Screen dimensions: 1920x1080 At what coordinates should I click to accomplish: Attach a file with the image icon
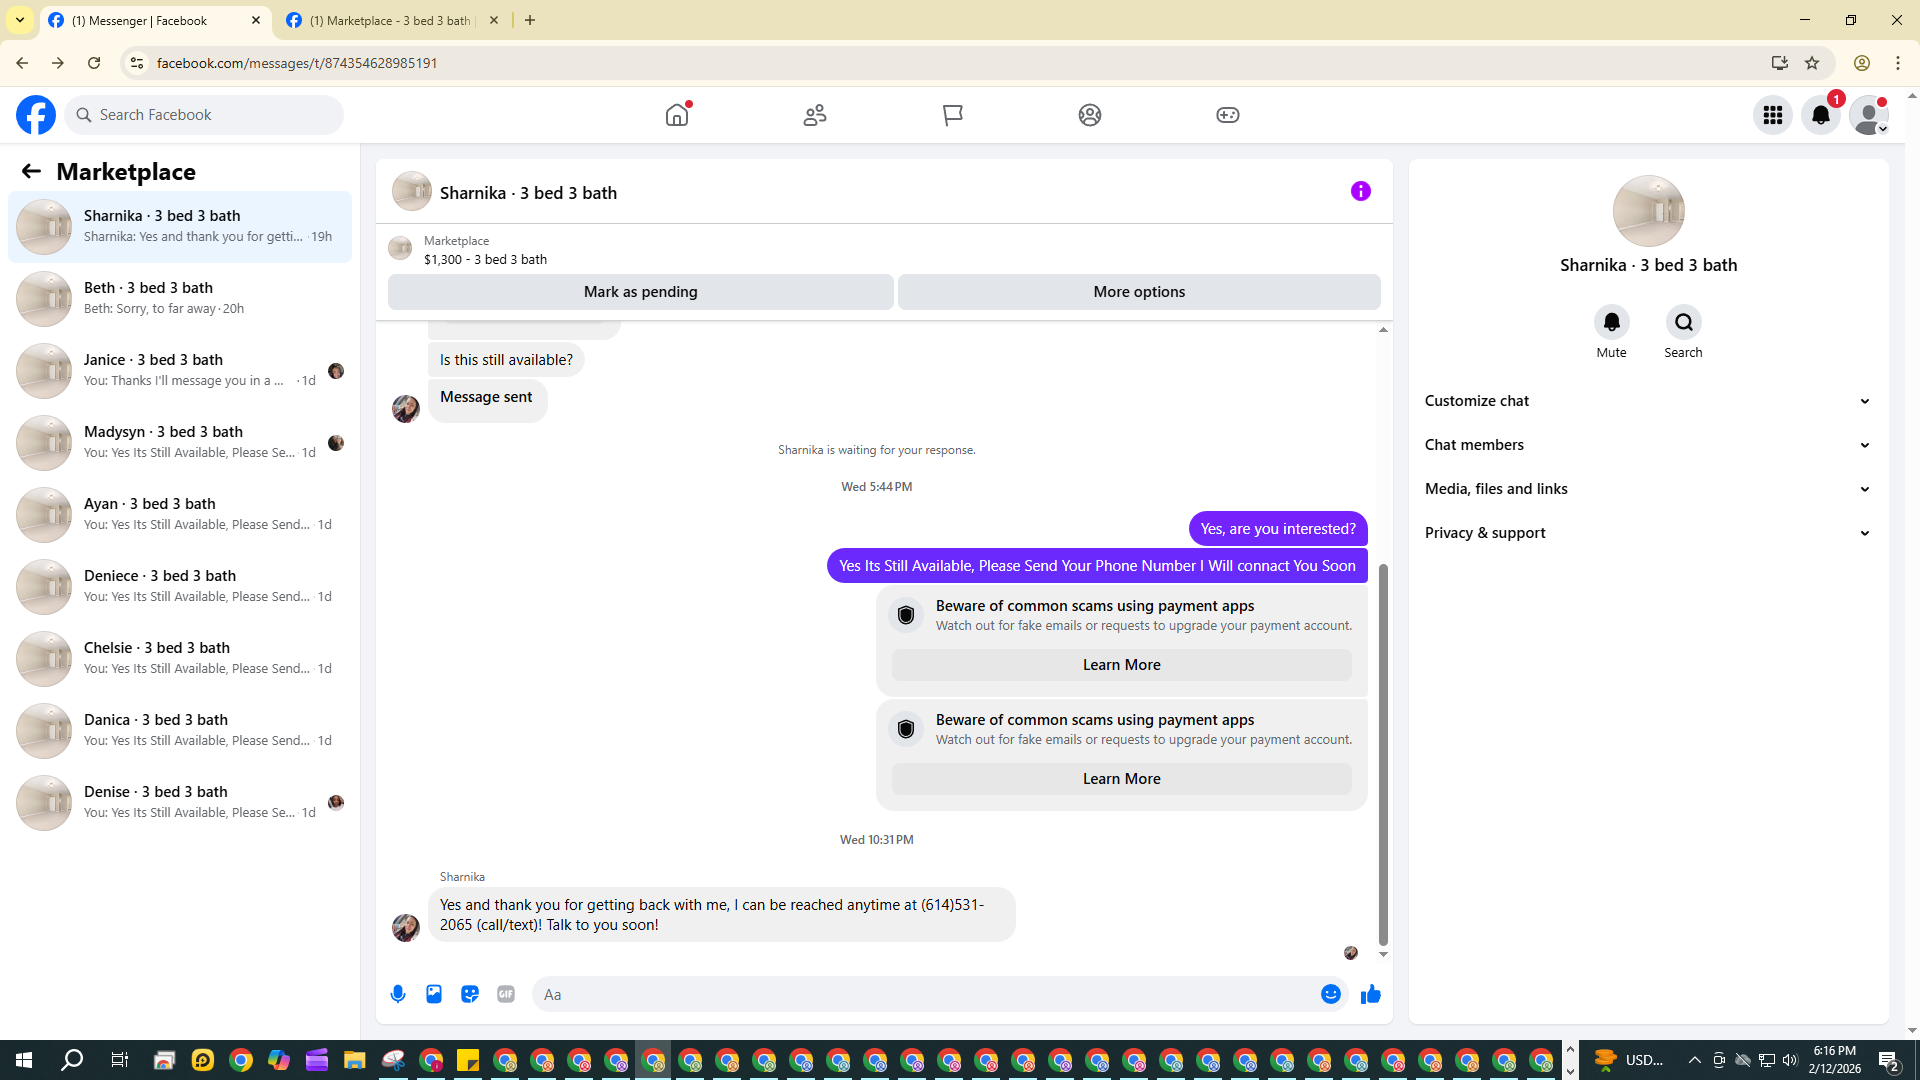[434, 994]
